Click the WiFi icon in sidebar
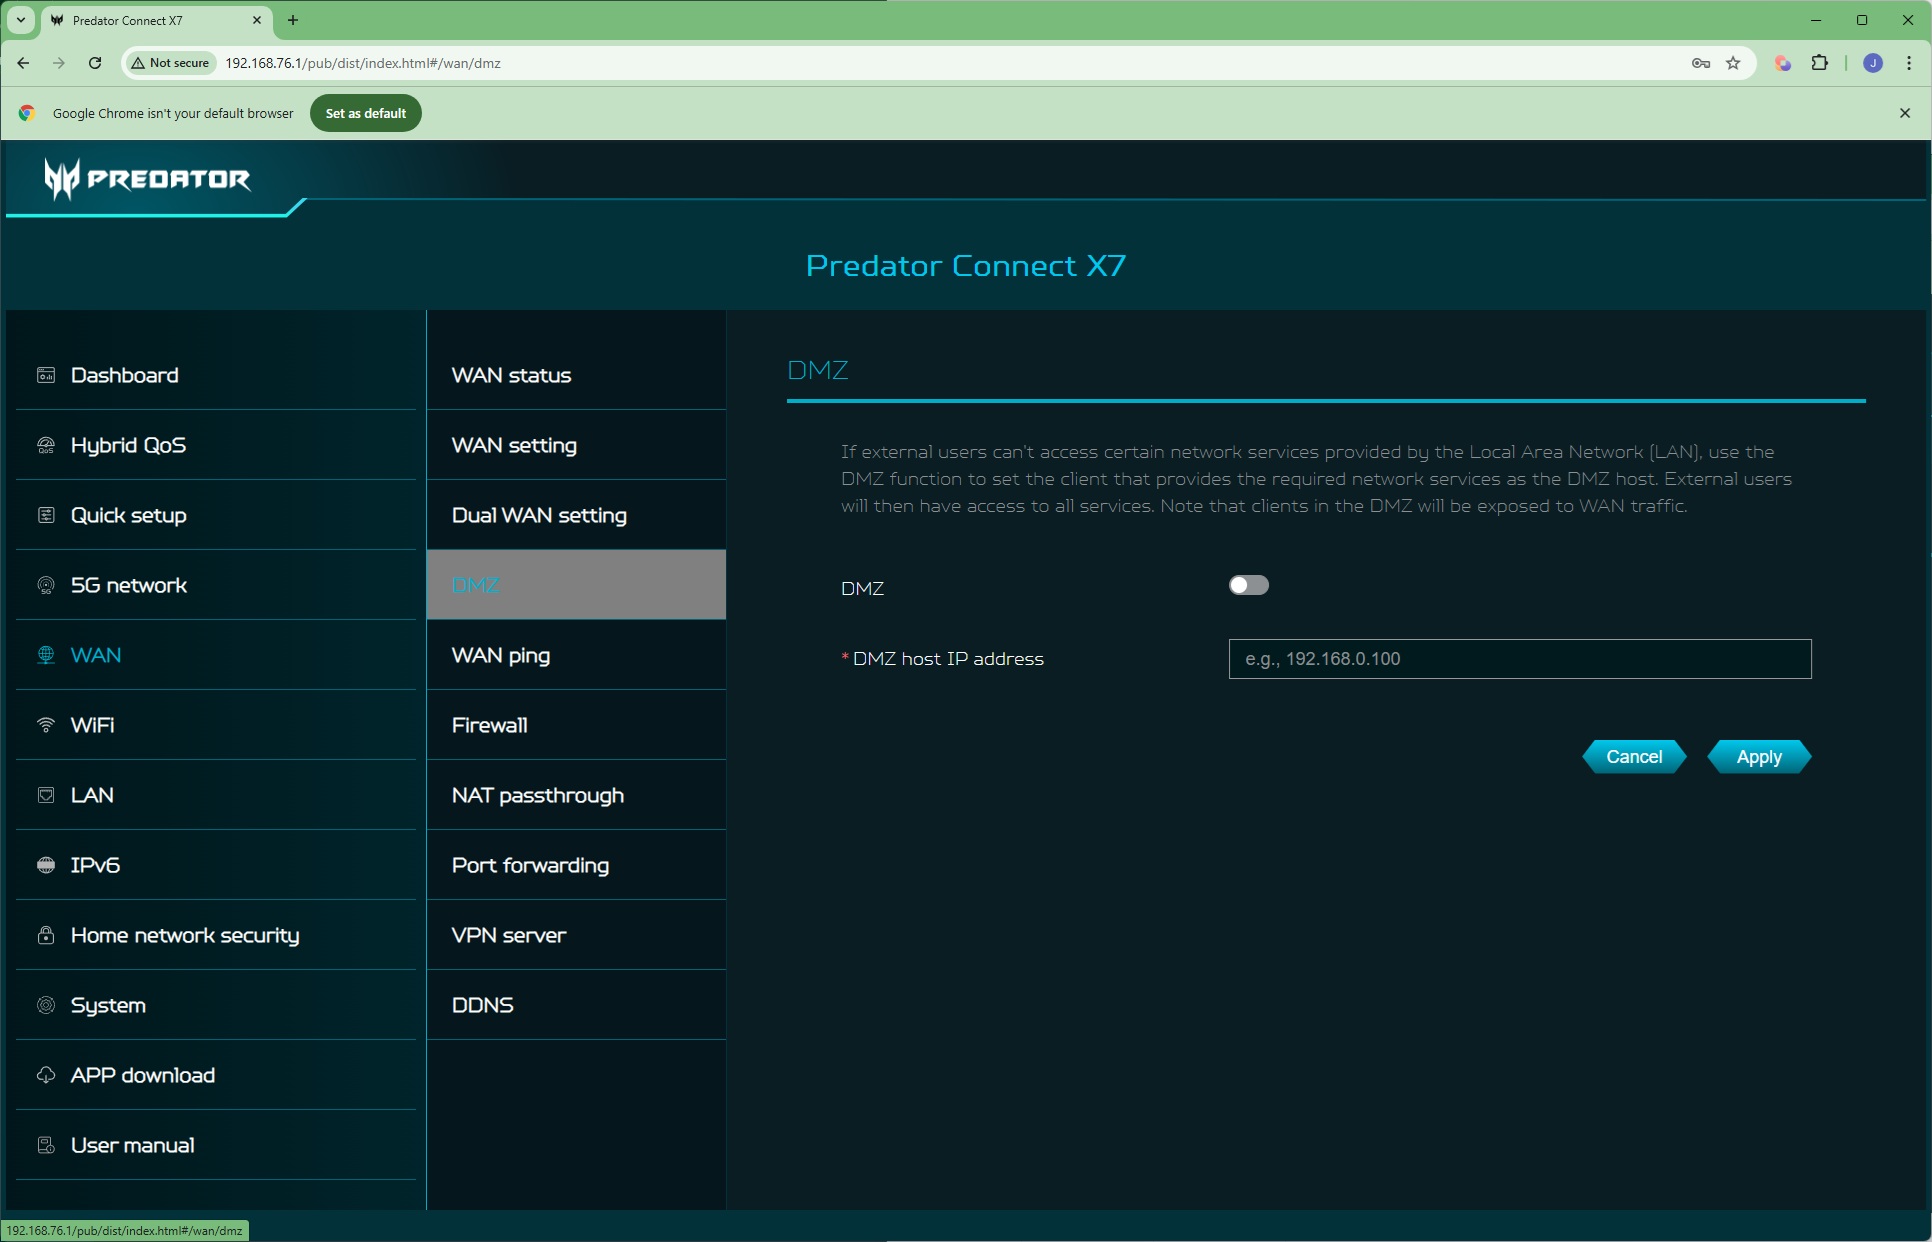This screenshot has height=1242, width=1932. click(x=46, y=725)
